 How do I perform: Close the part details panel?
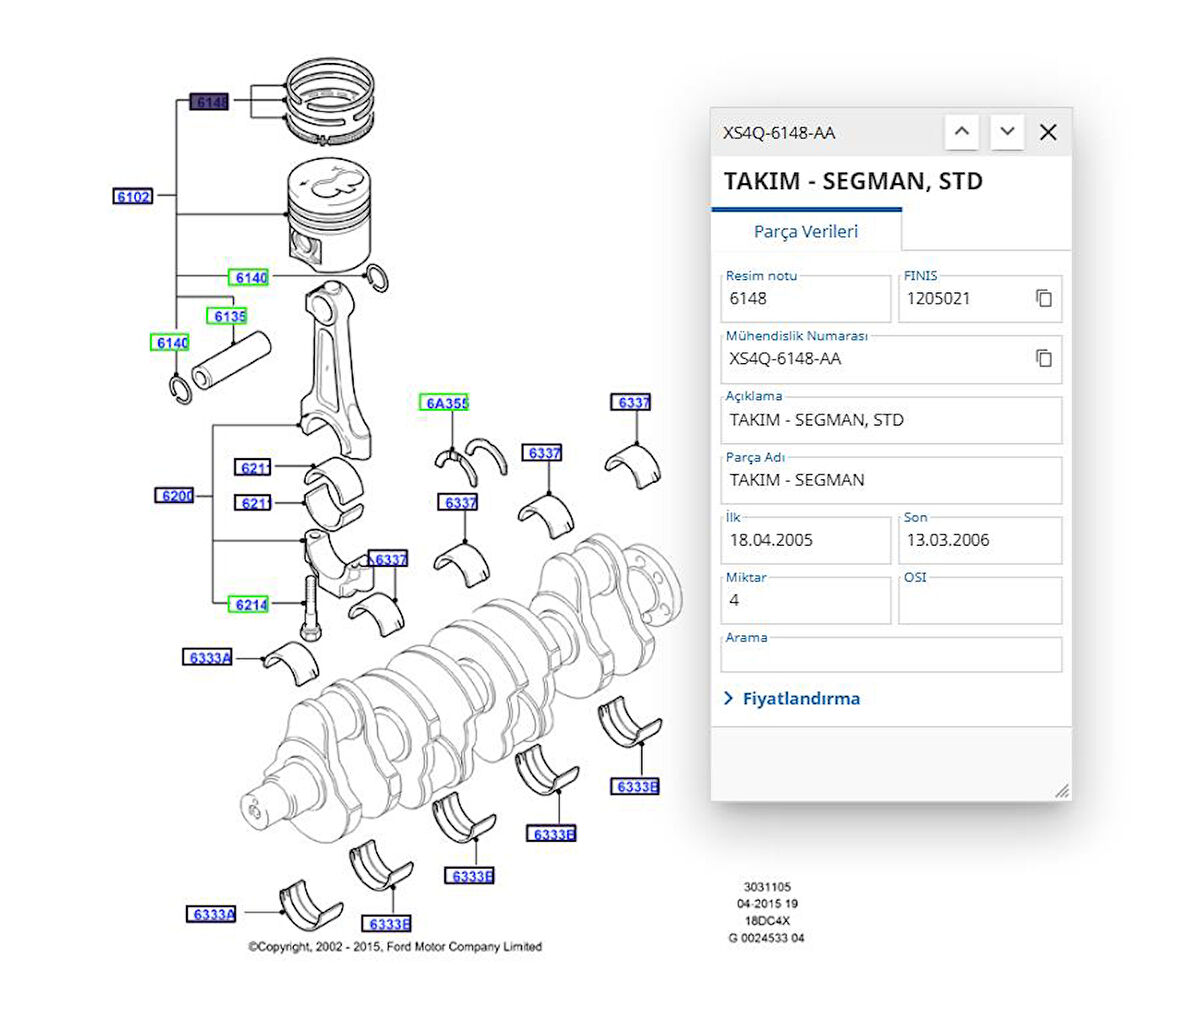click(1048, 132)
